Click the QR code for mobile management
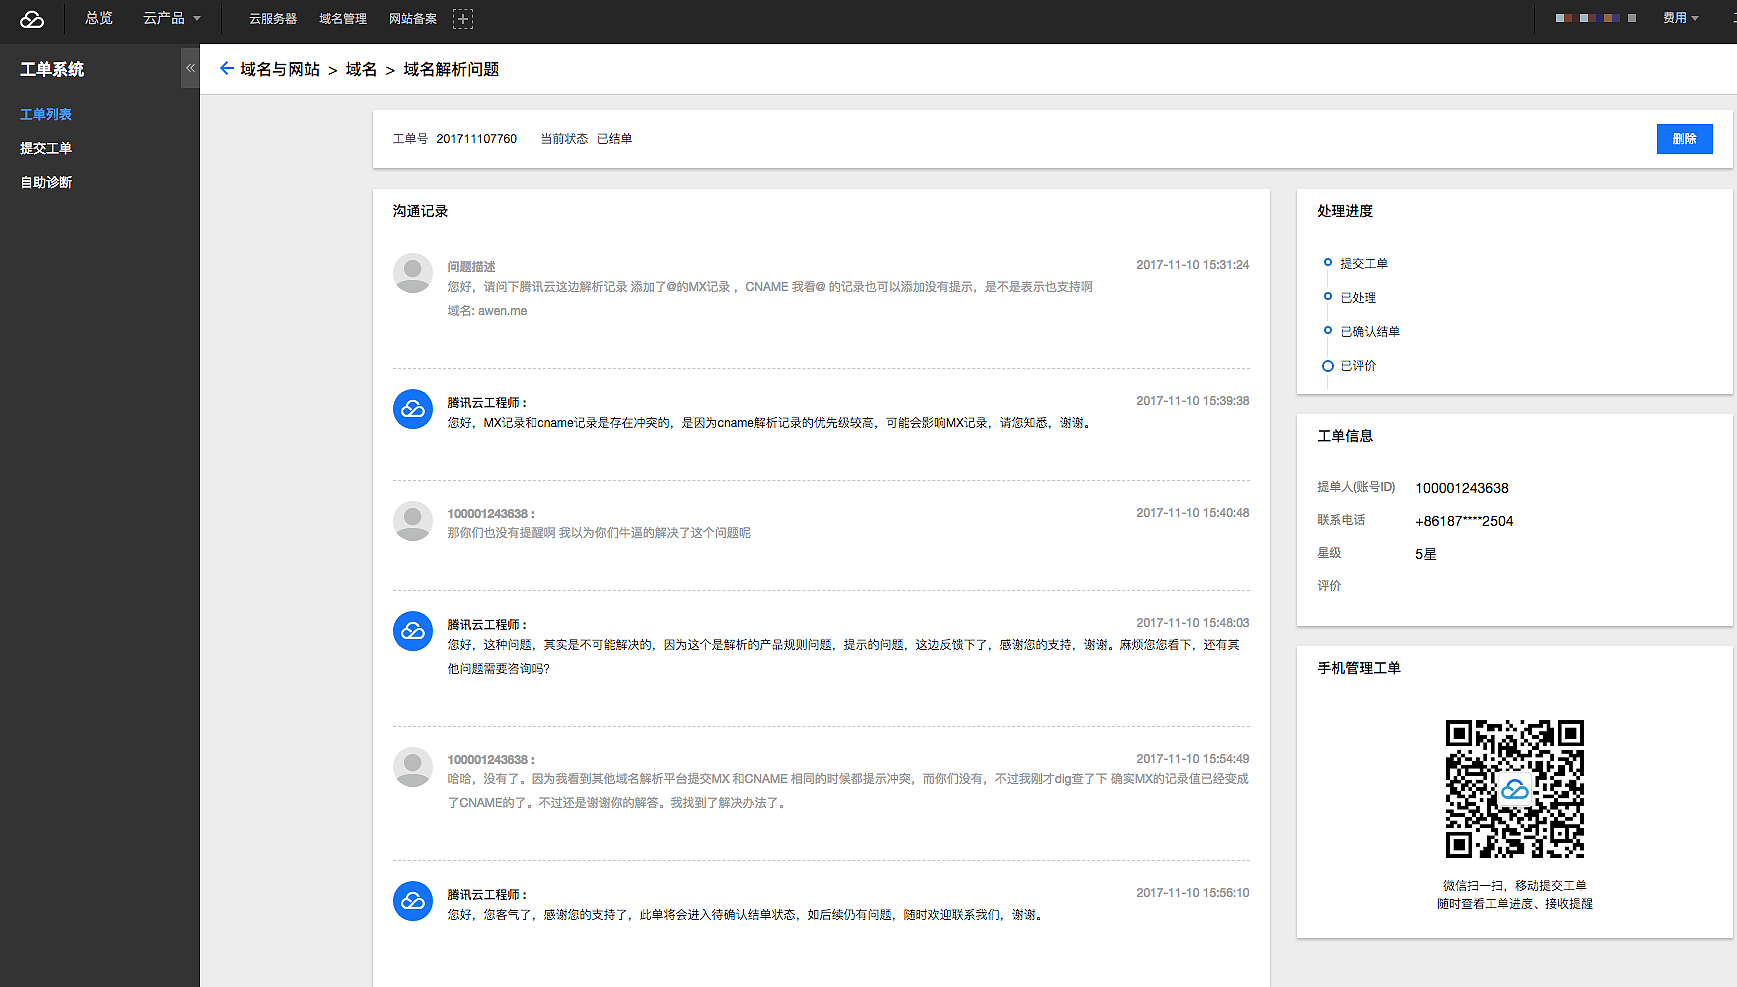This screenshot has height=987, width=1737. pos(1514,789)
